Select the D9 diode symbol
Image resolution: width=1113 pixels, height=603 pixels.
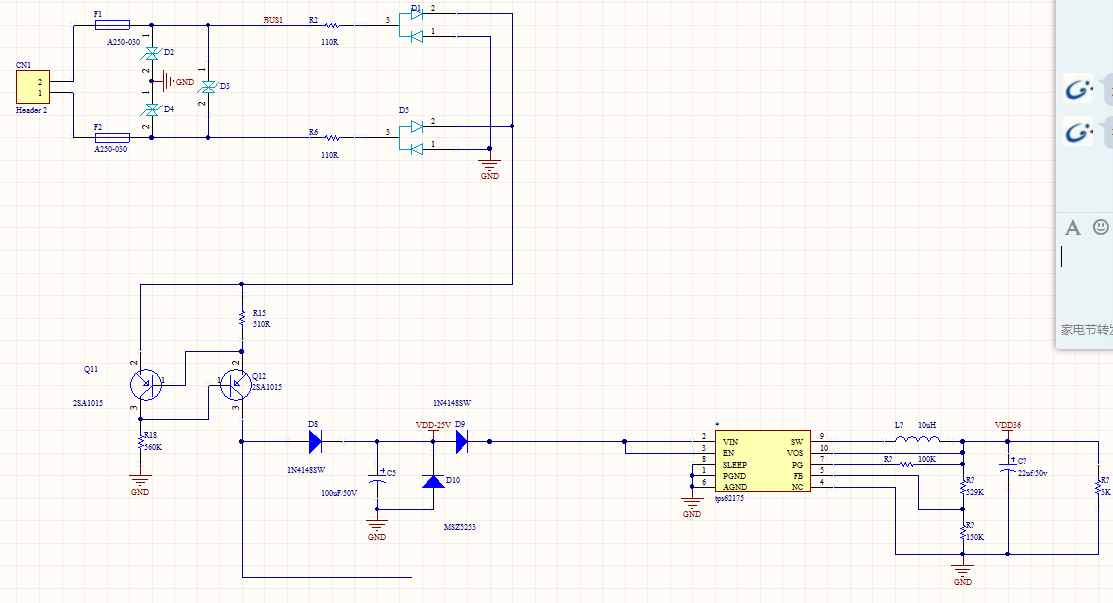(461, 442)
